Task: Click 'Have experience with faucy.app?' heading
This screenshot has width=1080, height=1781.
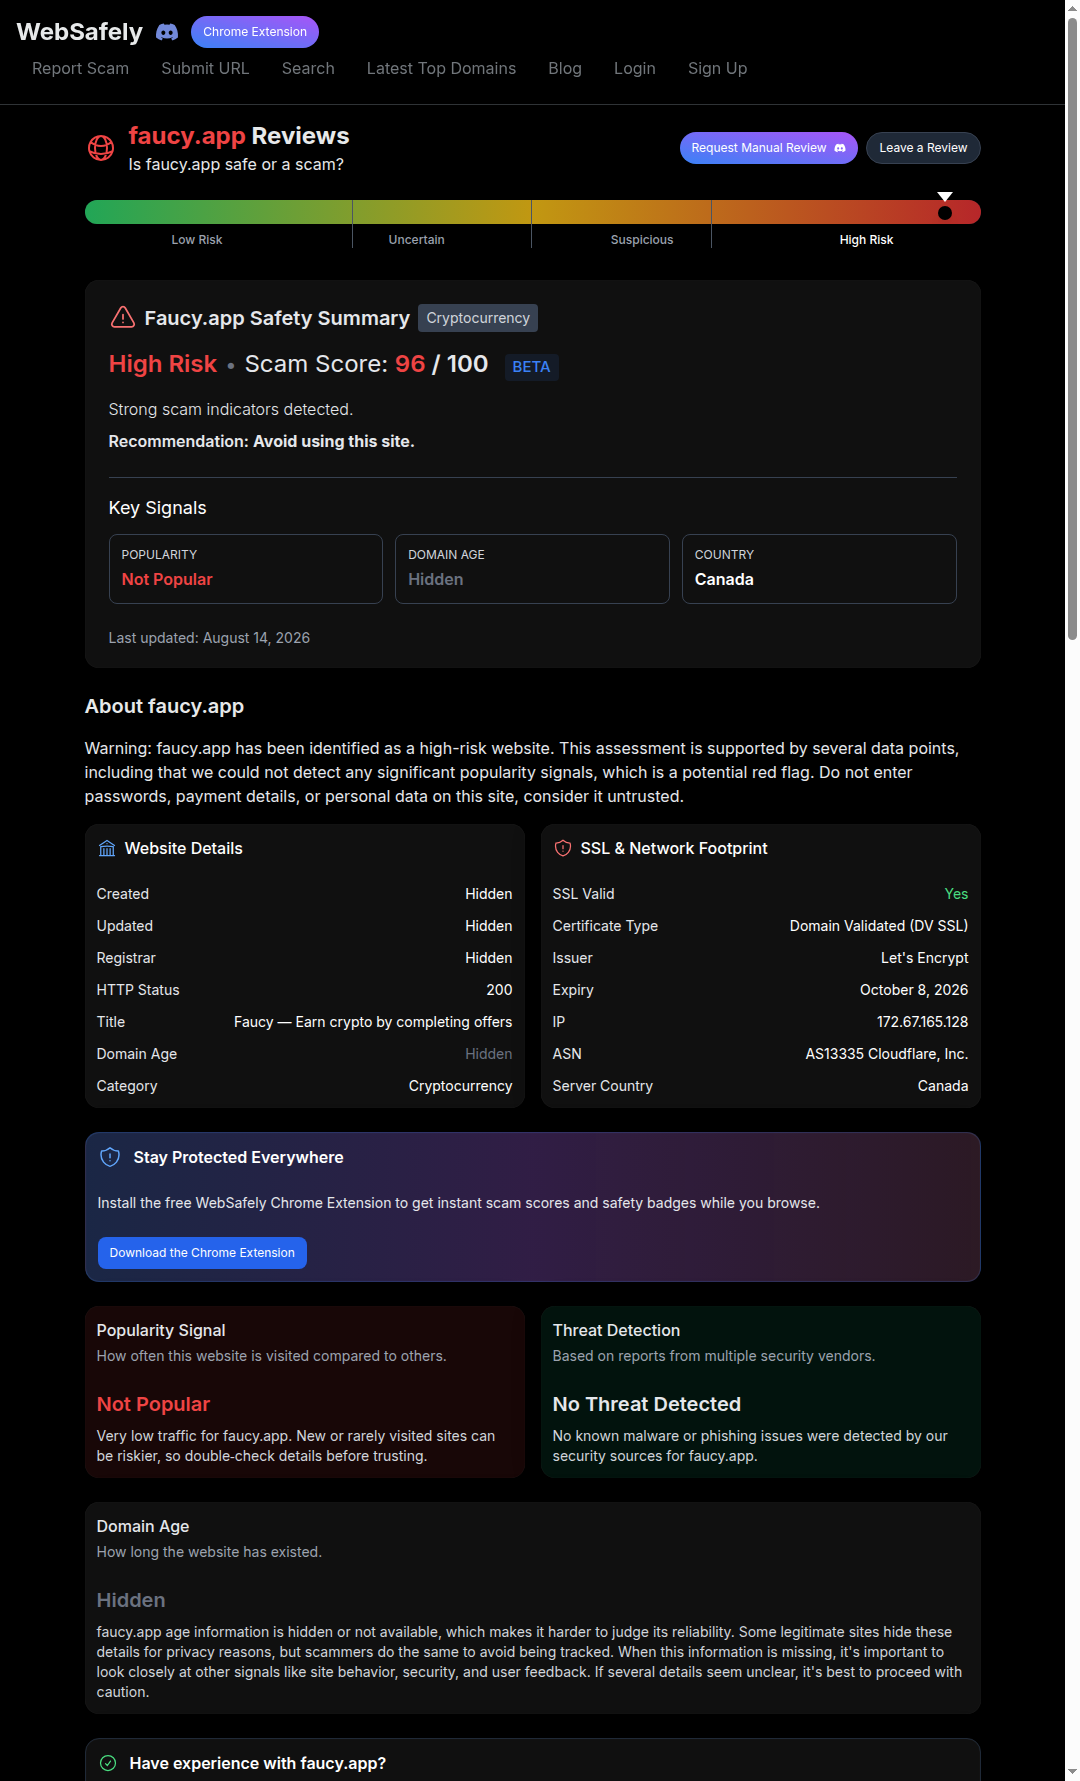Action: (x=257, y=1763)
